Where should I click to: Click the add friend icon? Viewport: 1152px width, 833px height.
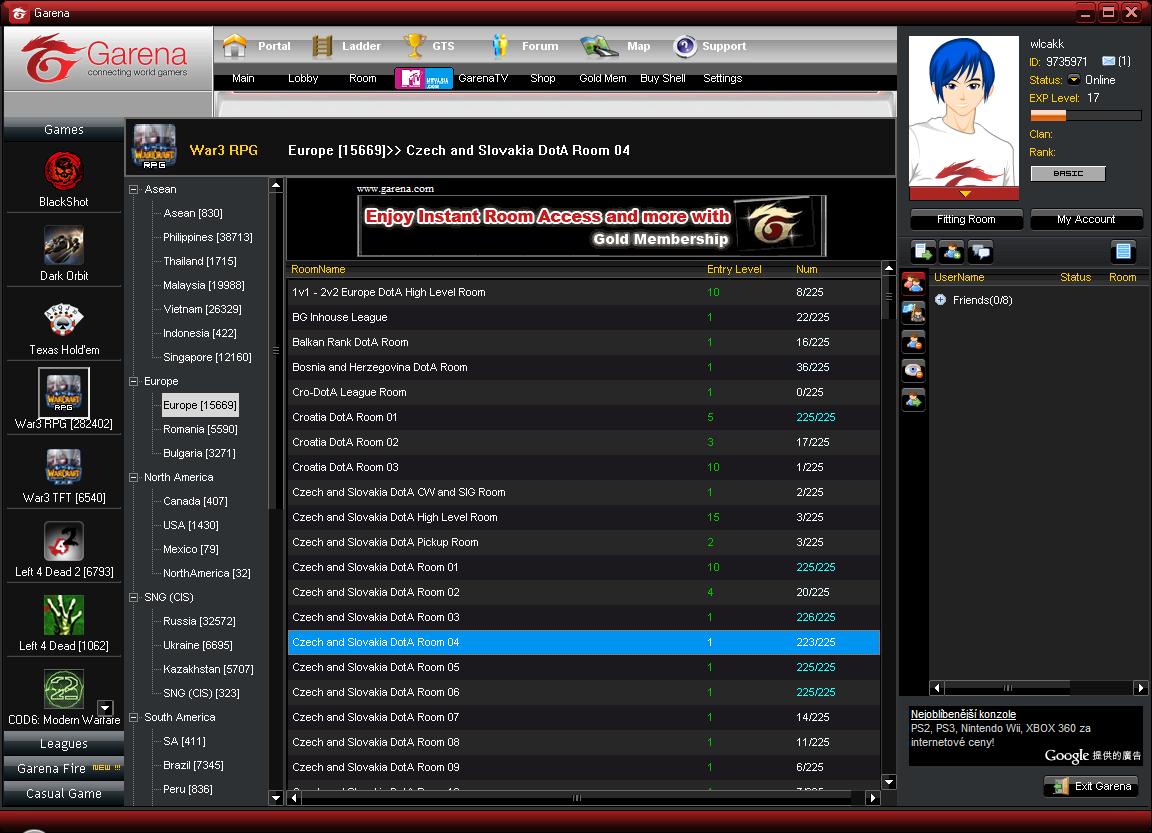click(951, 252)
